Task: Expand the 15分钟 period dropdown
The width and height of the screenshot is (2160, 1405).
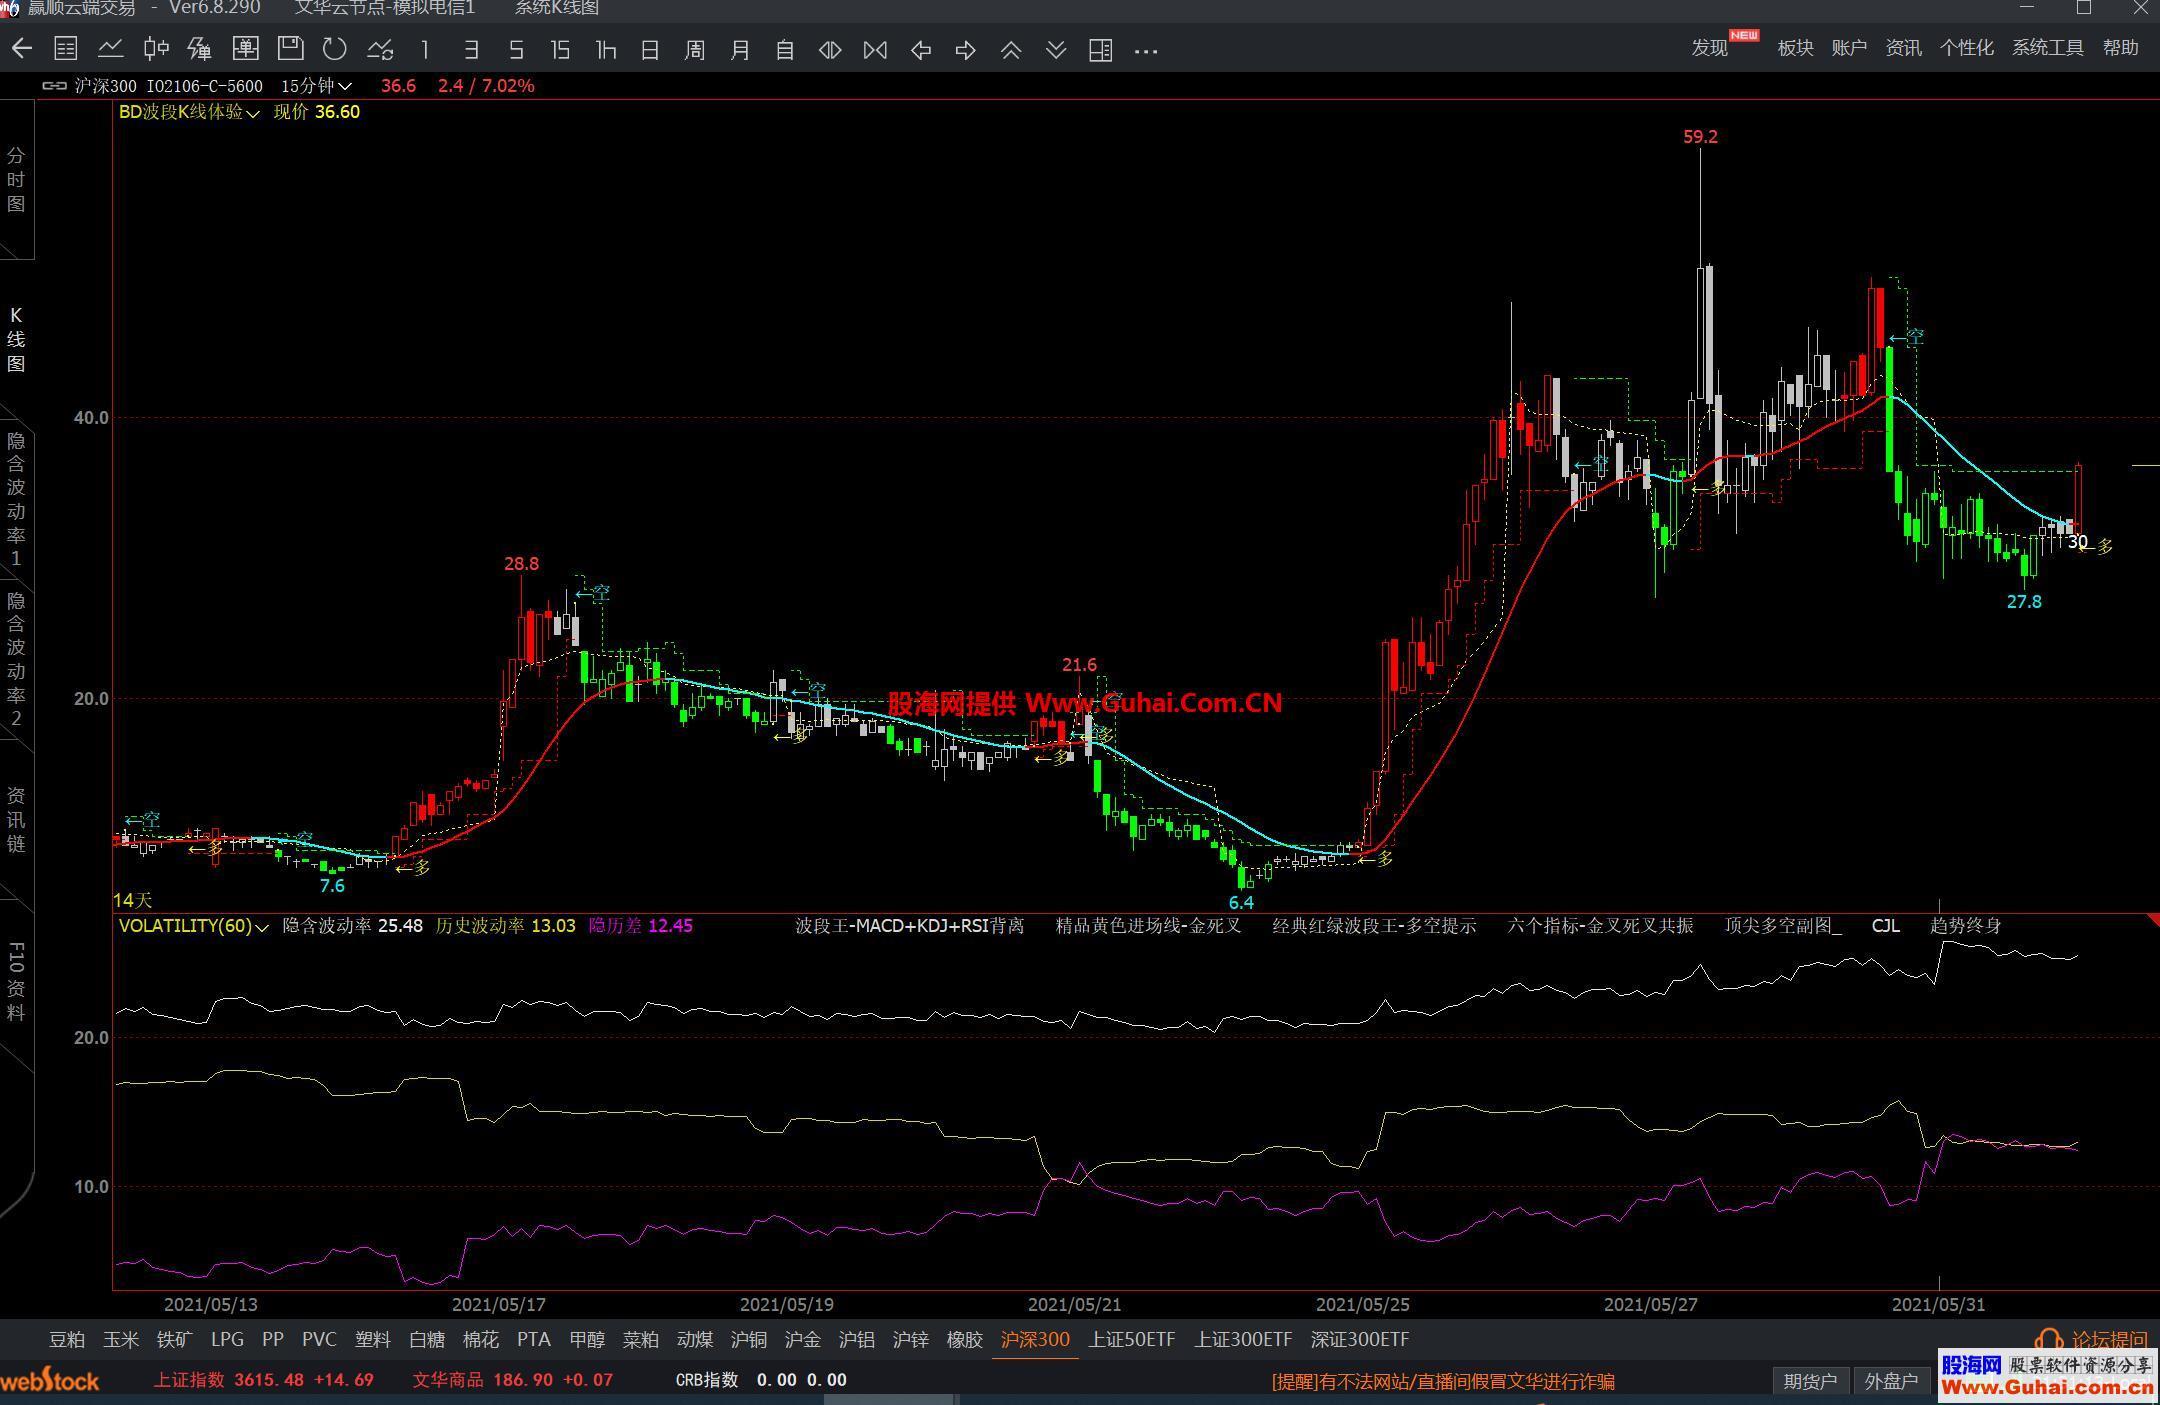Action: click(x=316, y=86)
